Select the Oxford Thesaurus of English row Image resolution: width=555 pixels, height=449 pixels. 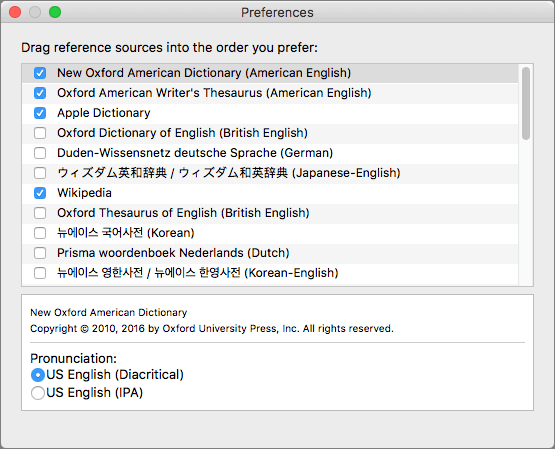pos(270,213)
